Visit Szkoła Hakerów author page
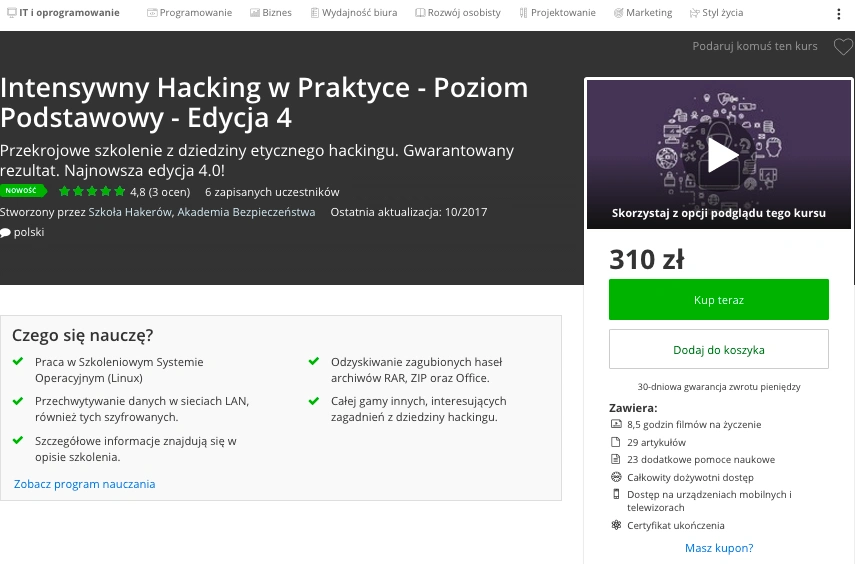Image resolution: width=855 pixels, height=564 pixels. pos(130,212)
